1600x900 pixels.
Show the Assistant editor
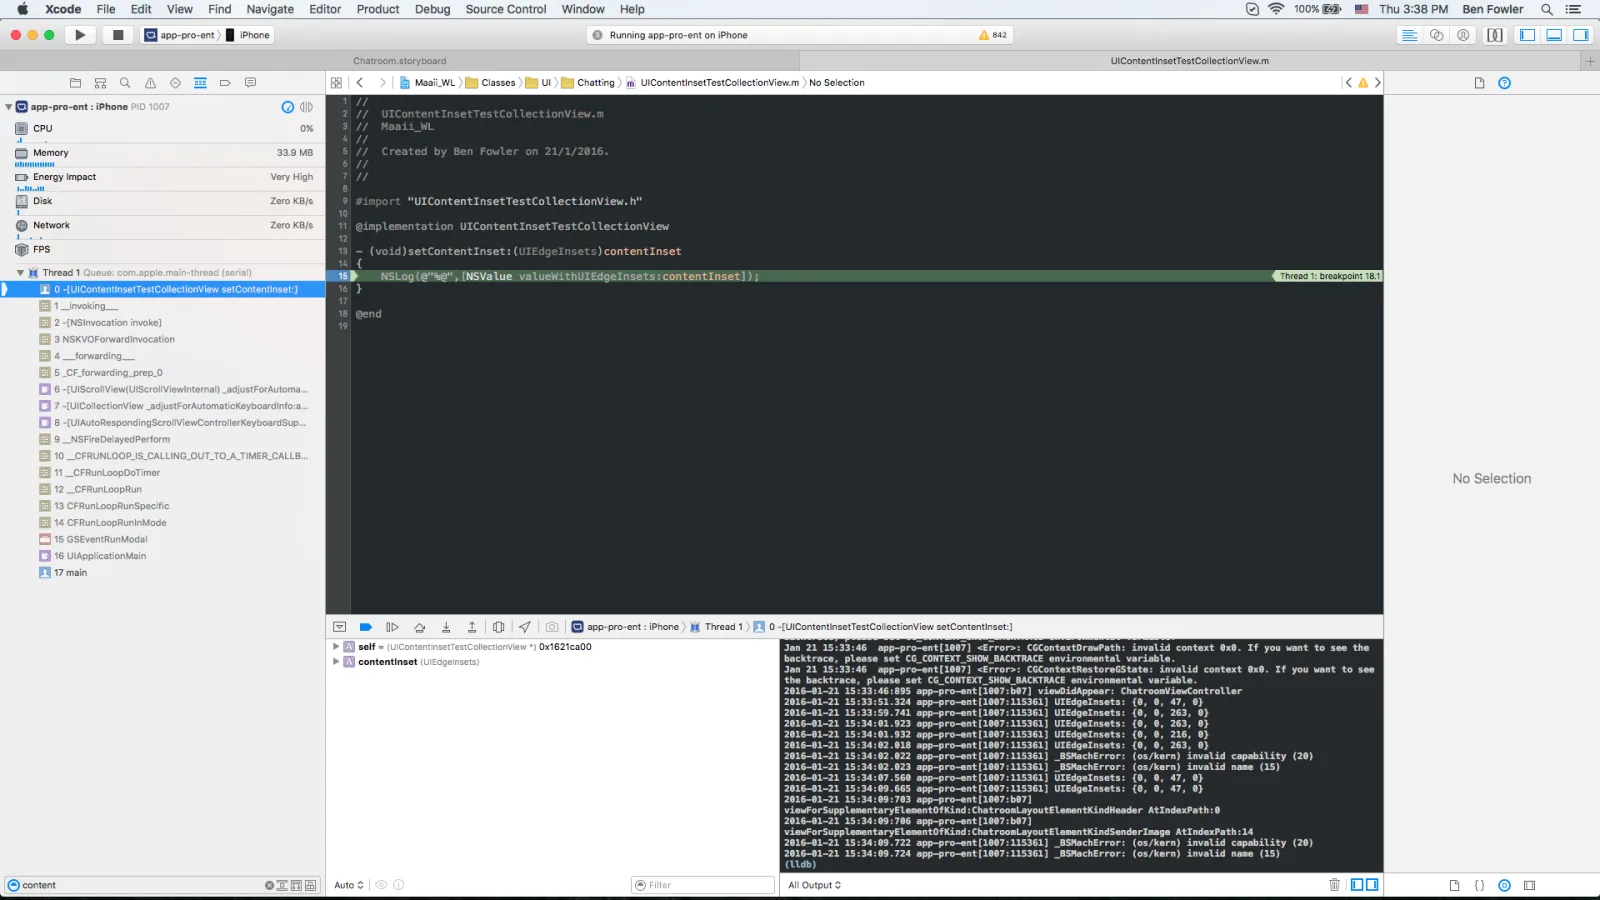1436,35
